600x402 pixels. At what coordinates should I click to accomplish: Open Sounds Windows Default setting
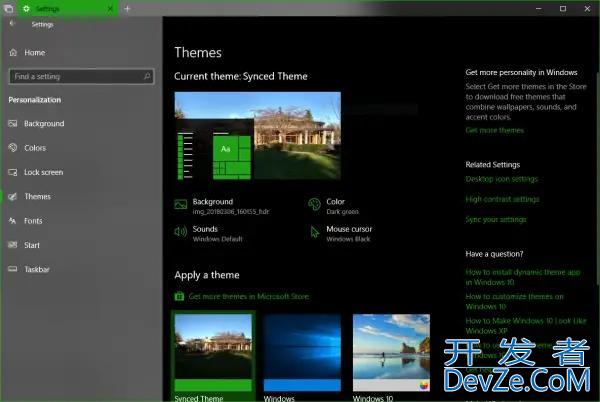(209, 233)
